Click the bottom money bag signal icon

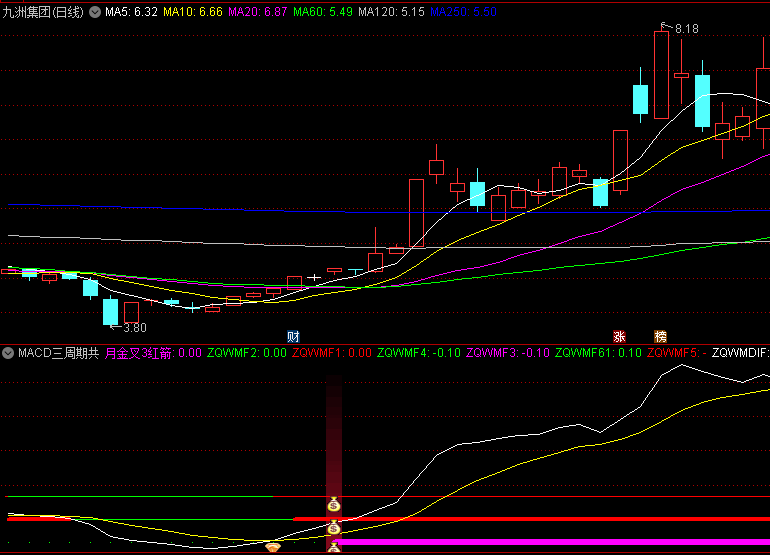(x=334, y=546)
